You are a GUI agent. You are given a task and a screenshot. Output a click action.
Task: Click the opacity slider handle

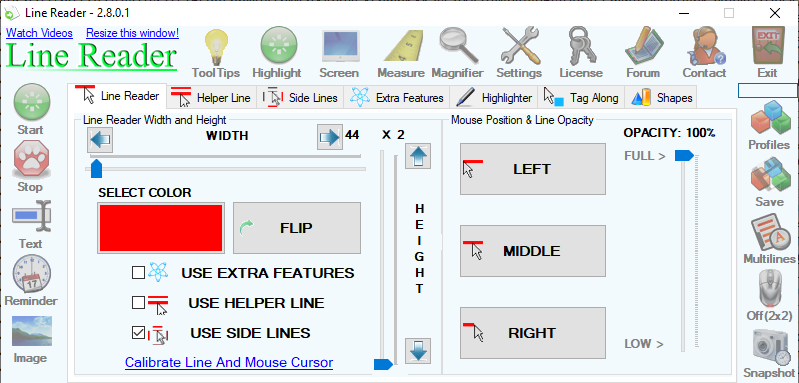(684, 156)
